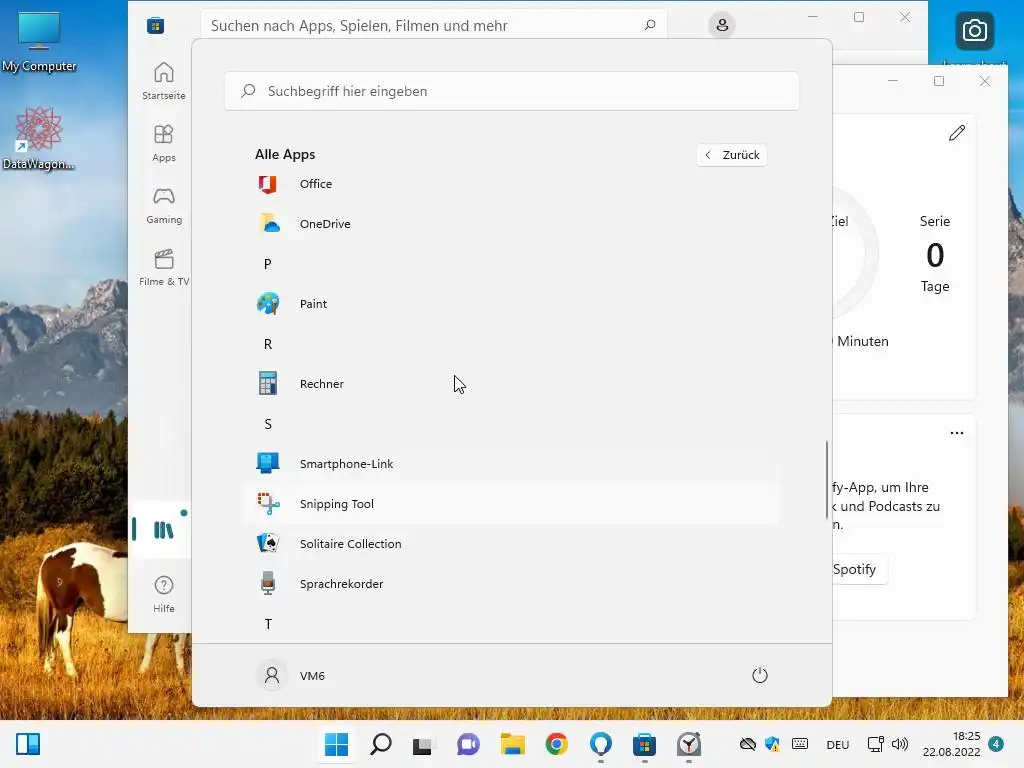Minimize the Microsoft Store window
Screen dimensions: 1024x768
click(x=813, y=17)
